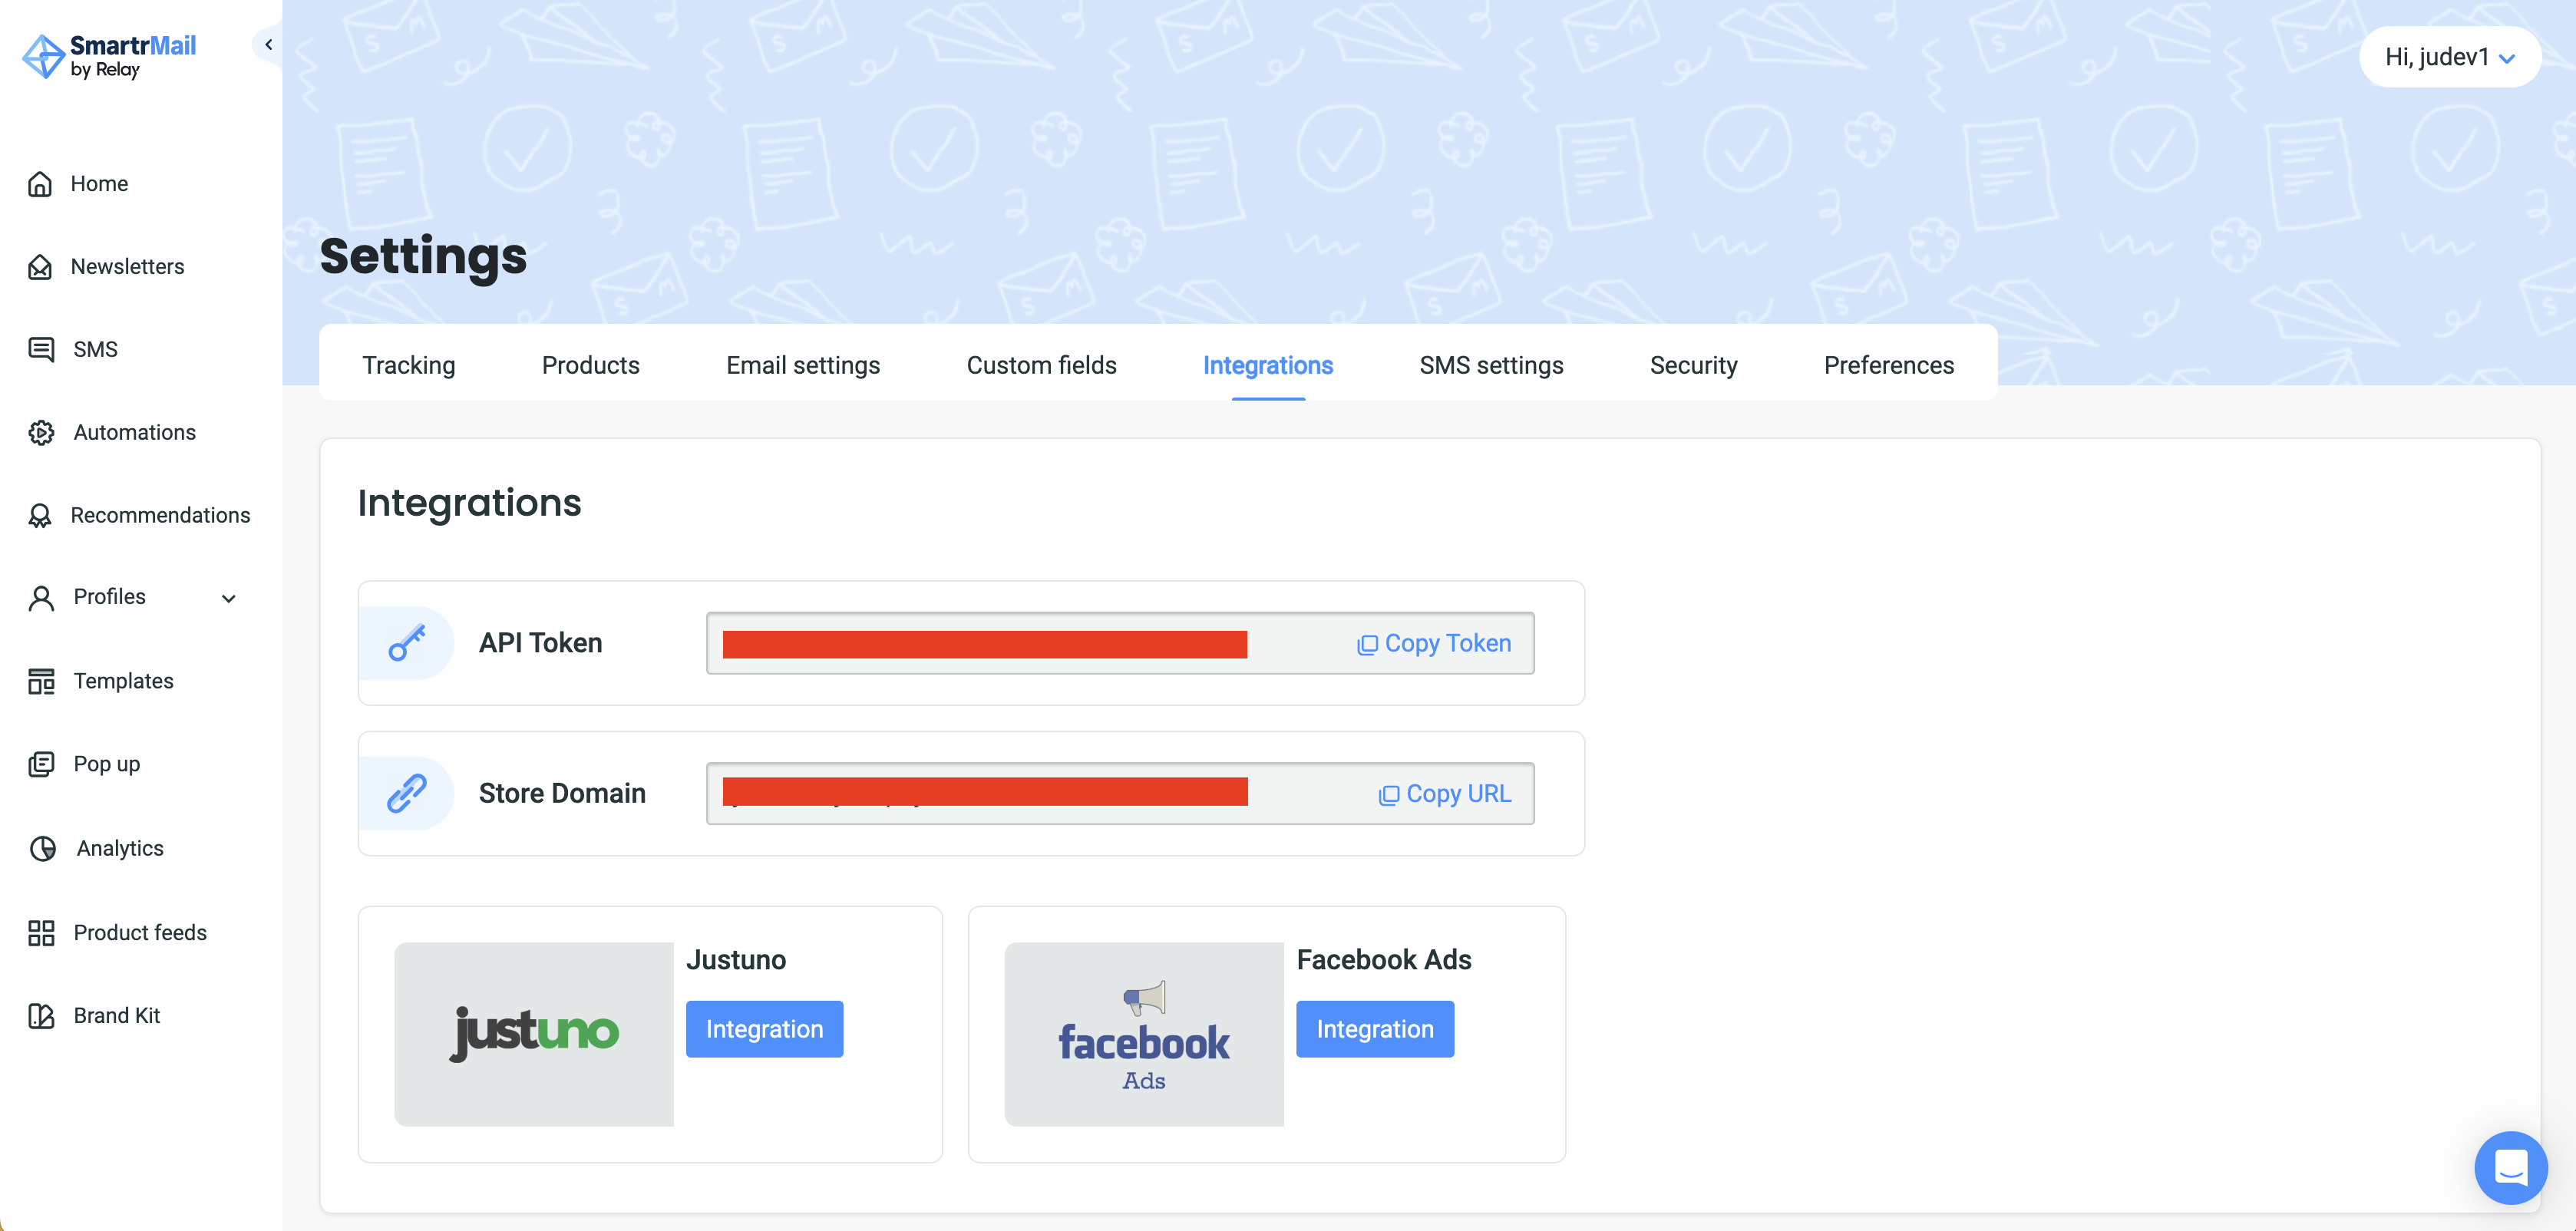Open Newsletters via its envelope icon
Screen dimensions: 2576x1231
coord(40,267)
